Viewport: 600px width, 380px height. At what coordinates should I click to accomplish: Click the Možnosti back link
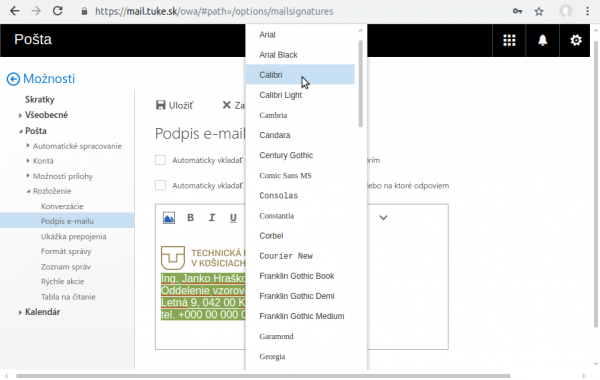(49, 79)
